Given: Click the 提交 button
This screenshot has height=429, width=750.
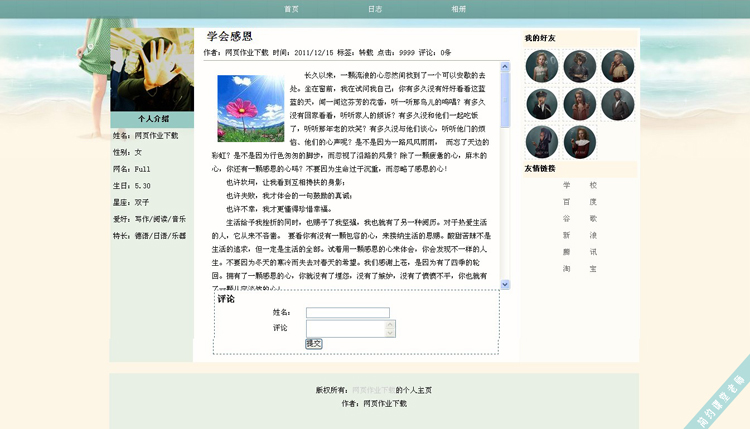Looking at the screenshot, I should (x=314, y=343).
